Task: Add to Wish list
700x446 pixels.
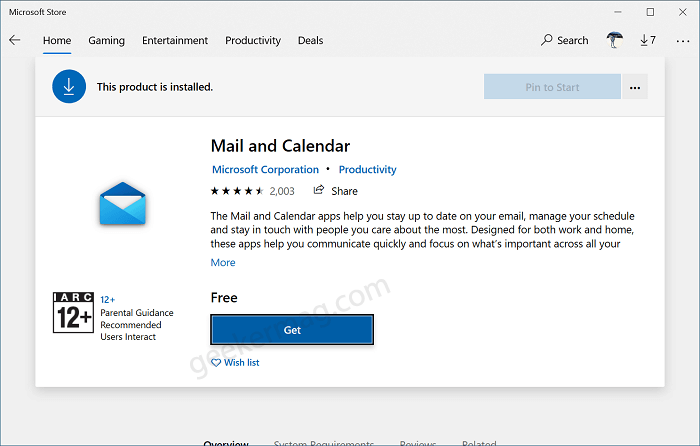Action: [x=235, y=363]
